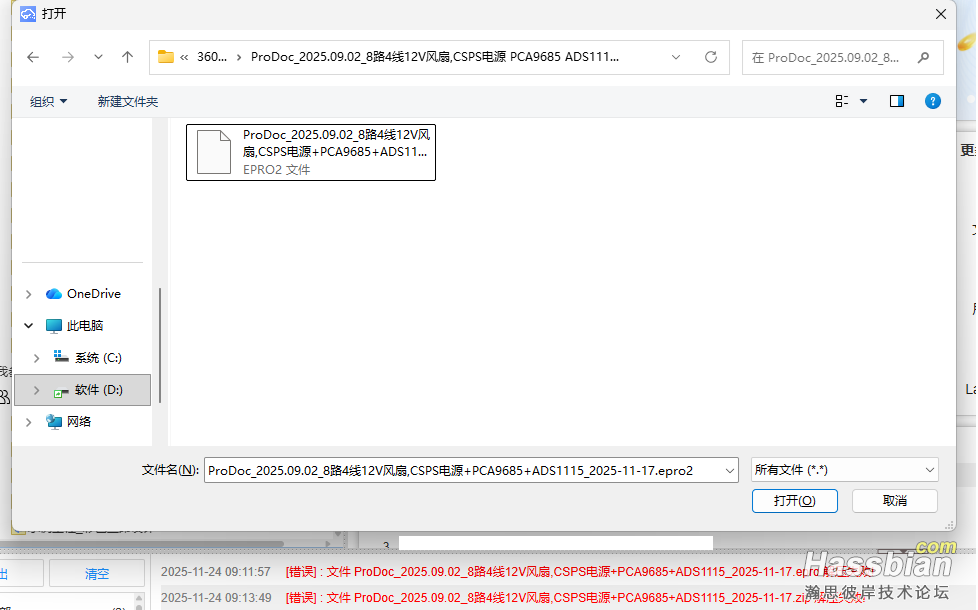Viewport: 978px width, 610px height.
Task: Refresh the current folder view
Action: (x=711, y=57)
